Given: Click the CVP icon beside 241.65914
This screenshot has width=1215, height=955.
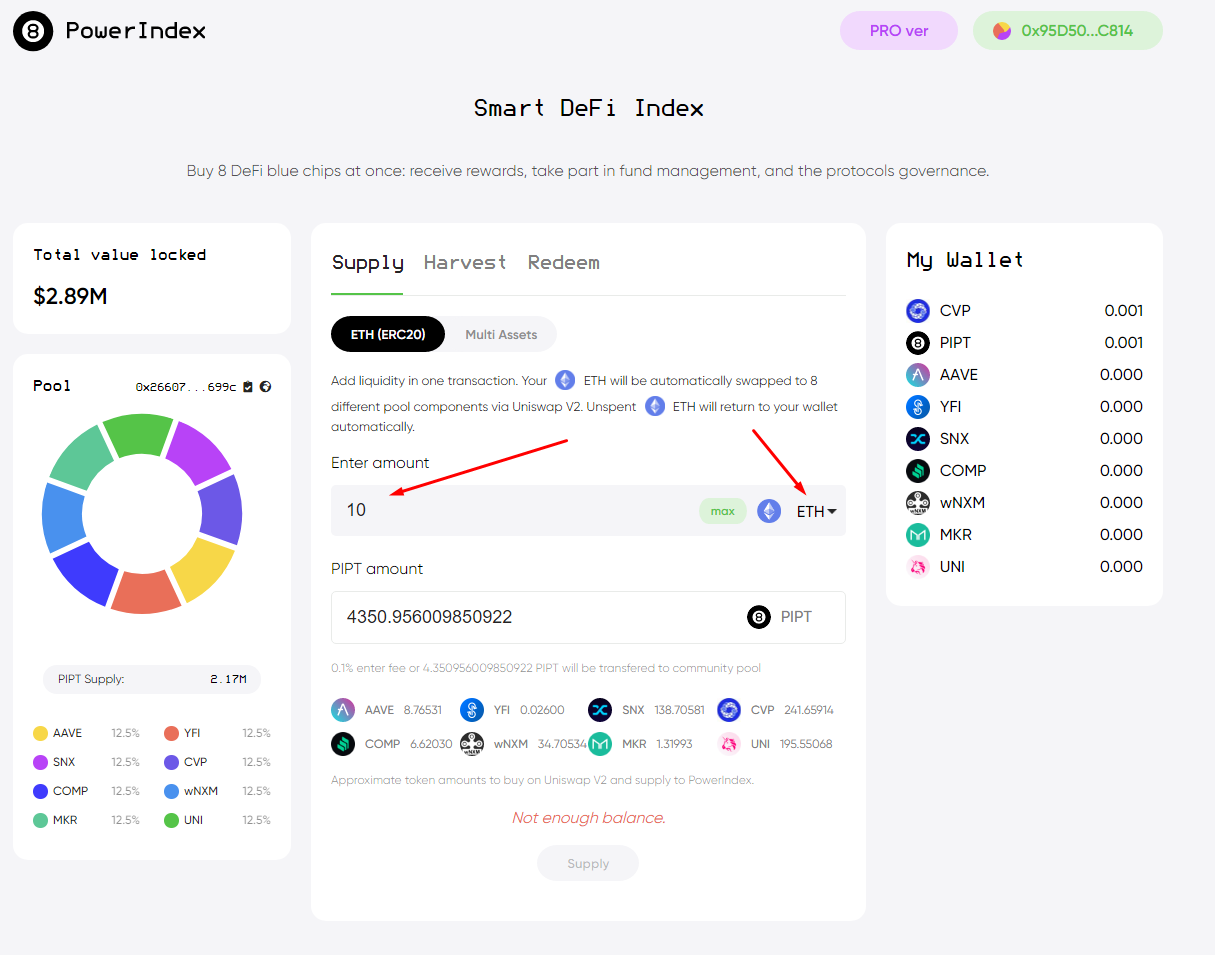Looking at the screenshot, I should [x=729, y=710].
